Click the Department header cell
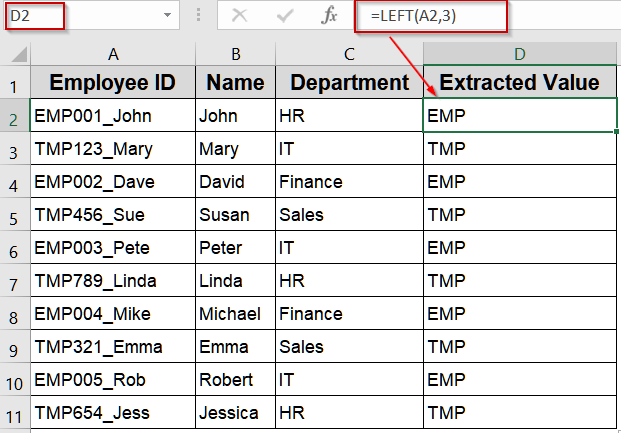621x433 pixels. [349, 82]
